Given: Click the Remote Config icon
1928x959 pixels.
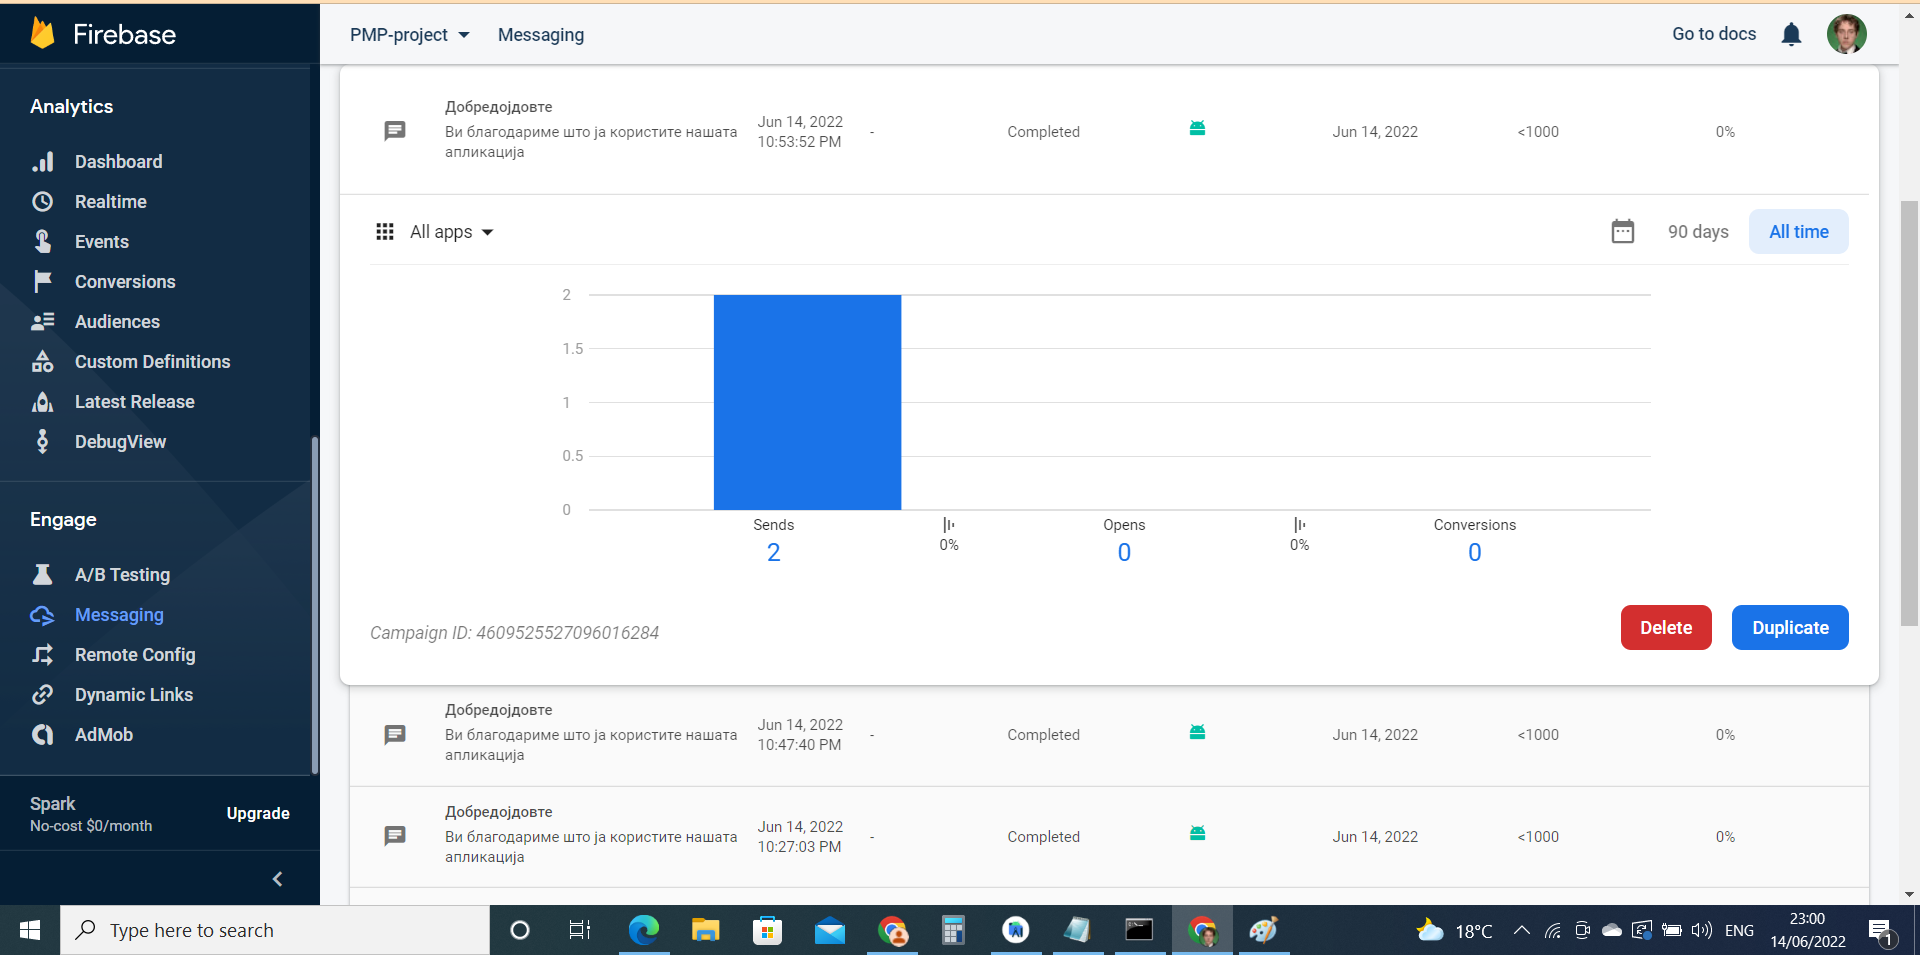Looking at the screenshot, I should 42,655.
